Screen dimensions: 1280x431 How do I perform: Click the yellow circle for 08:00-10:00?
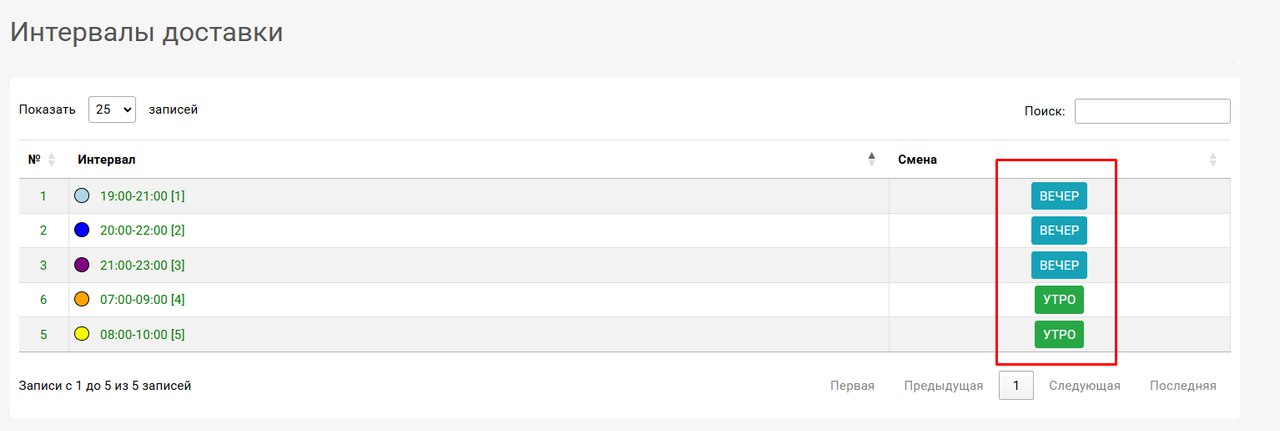82,334
